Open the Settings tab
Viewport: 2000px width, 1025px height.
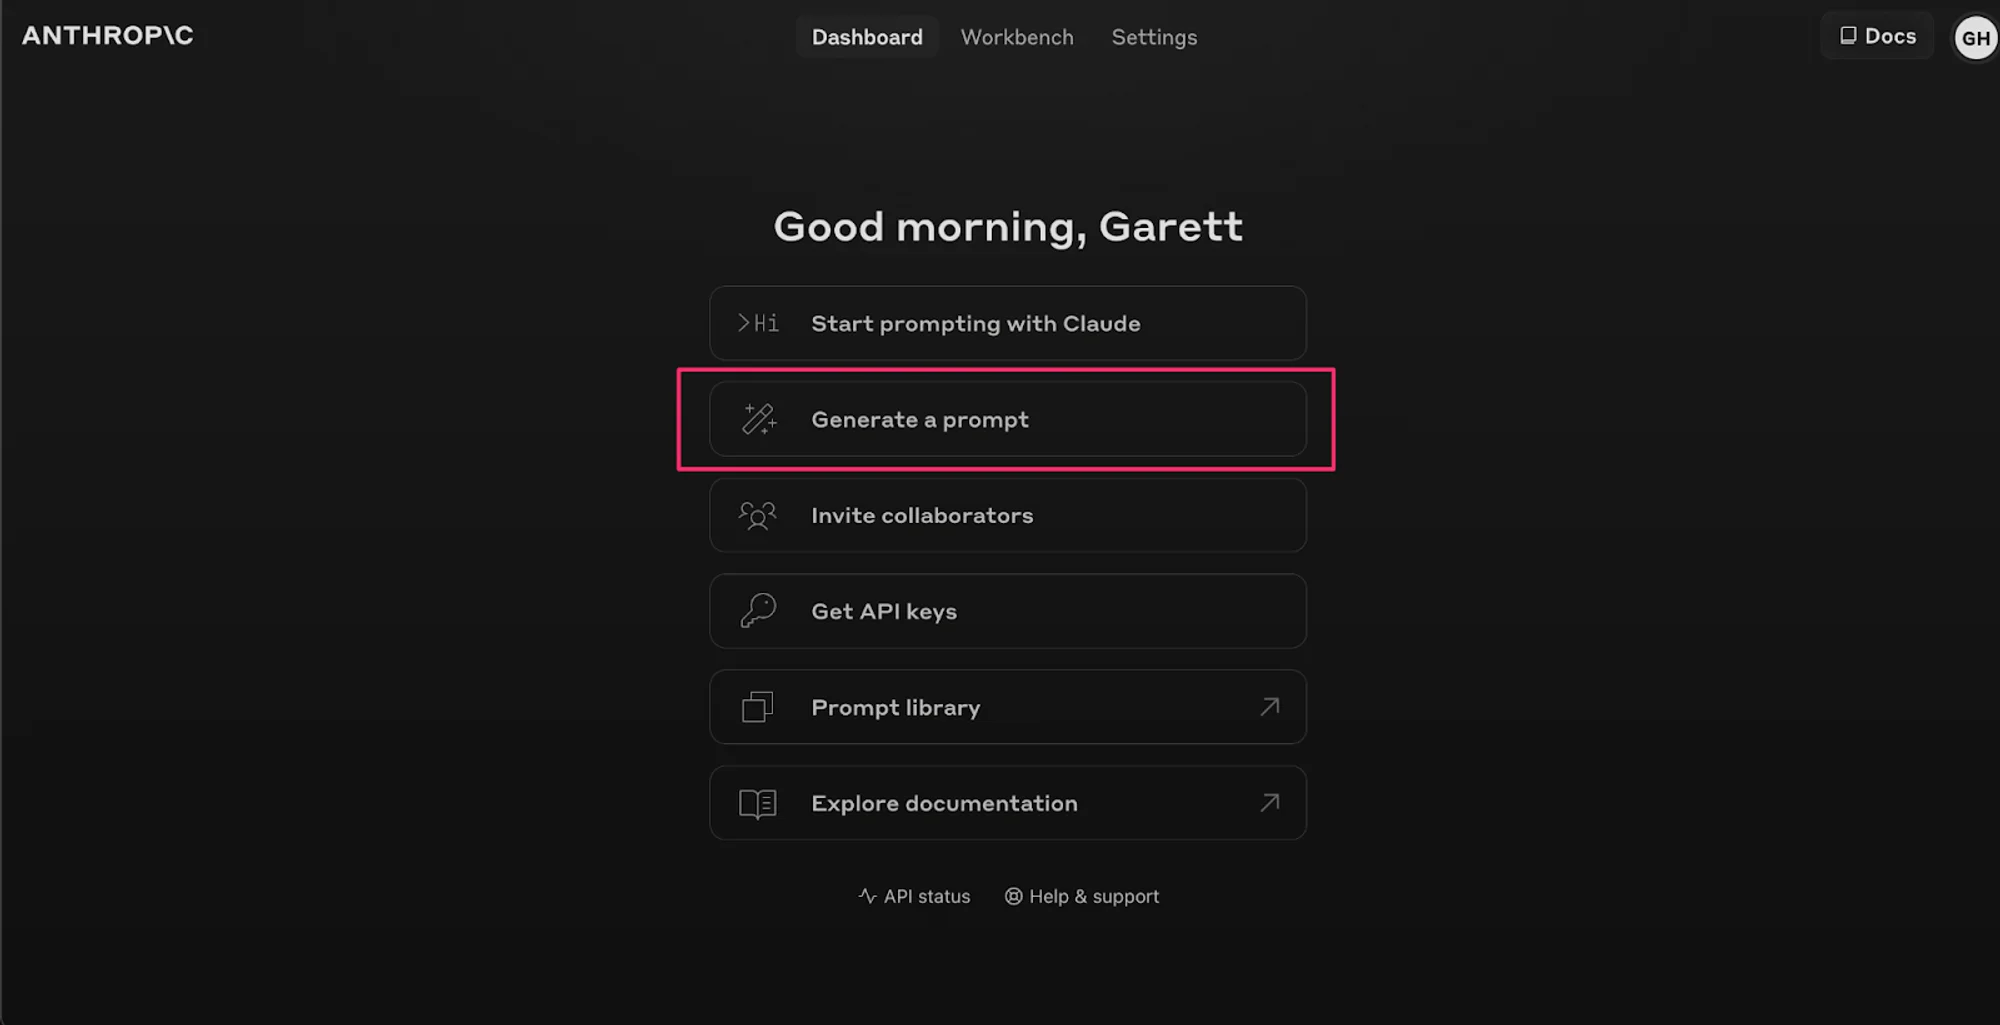1154,37
